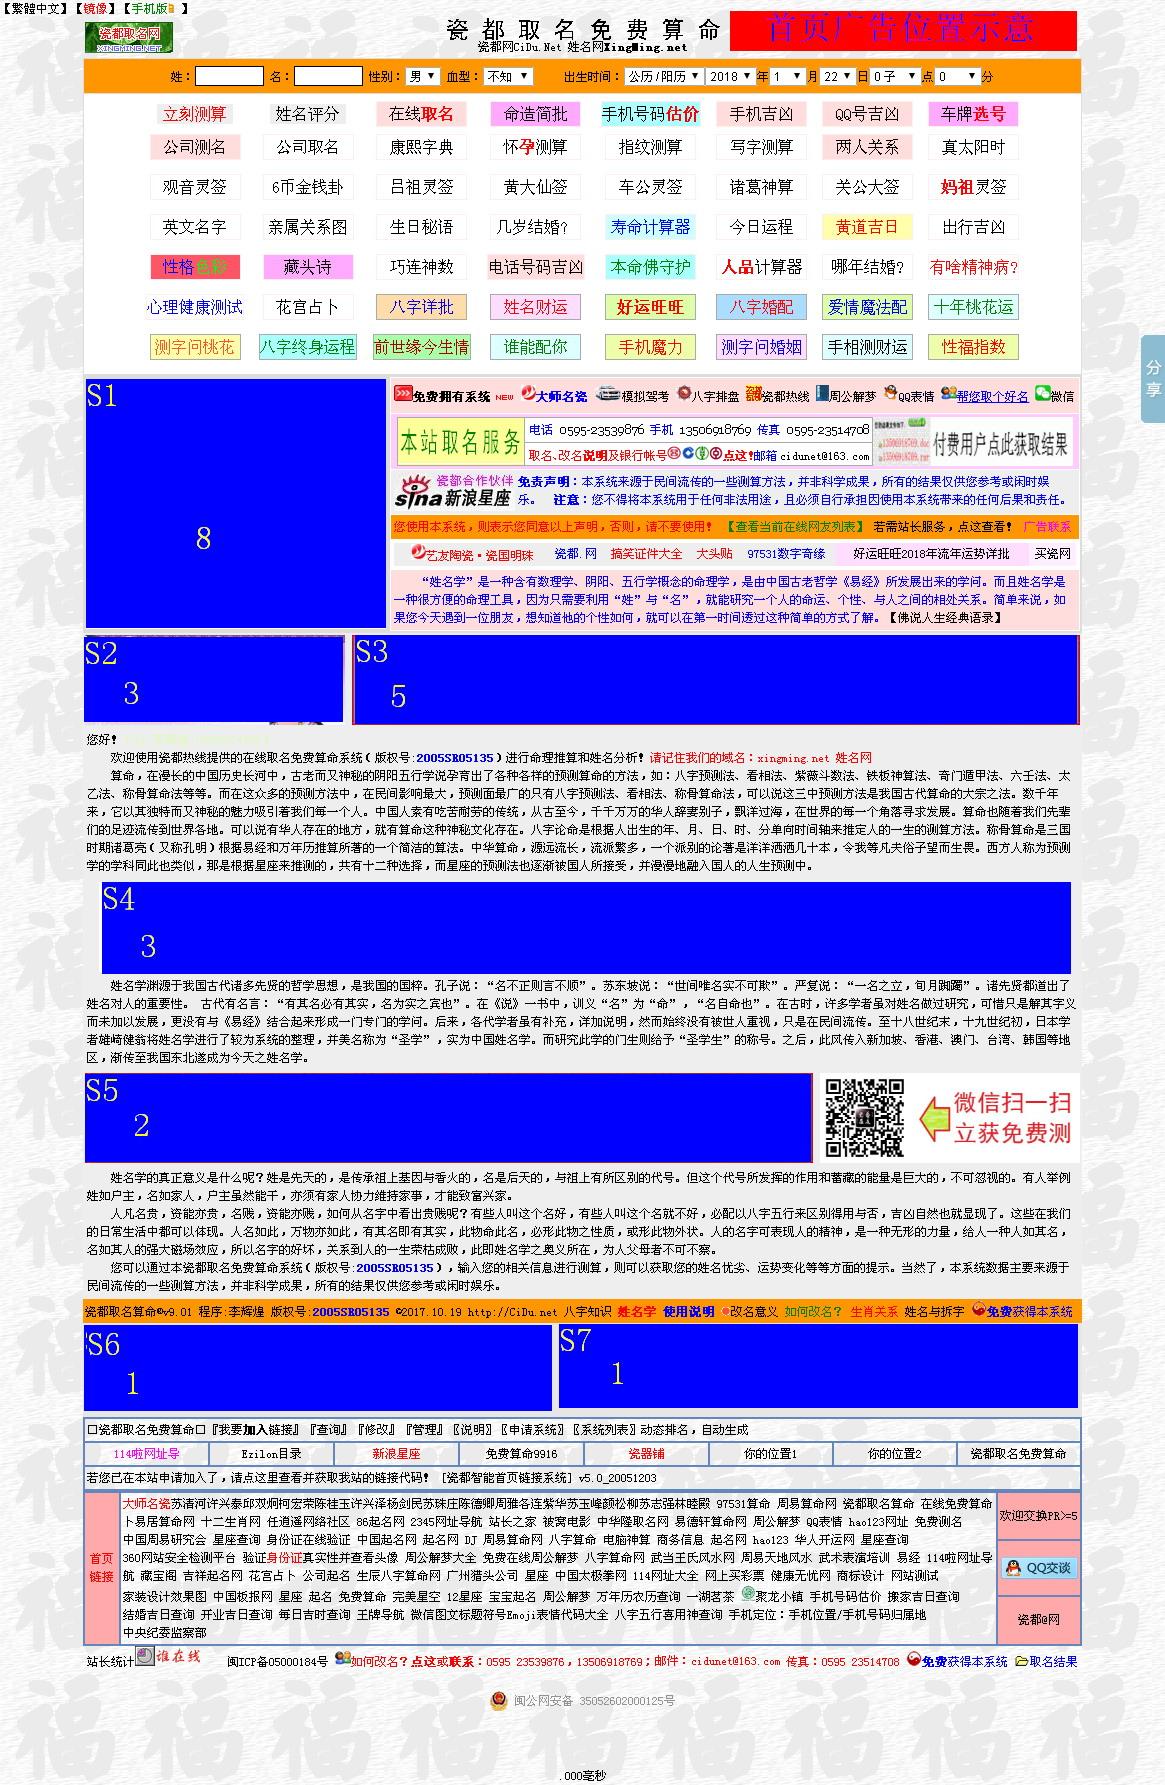Click the WeChat QR code image

[x=864, y=1118]
